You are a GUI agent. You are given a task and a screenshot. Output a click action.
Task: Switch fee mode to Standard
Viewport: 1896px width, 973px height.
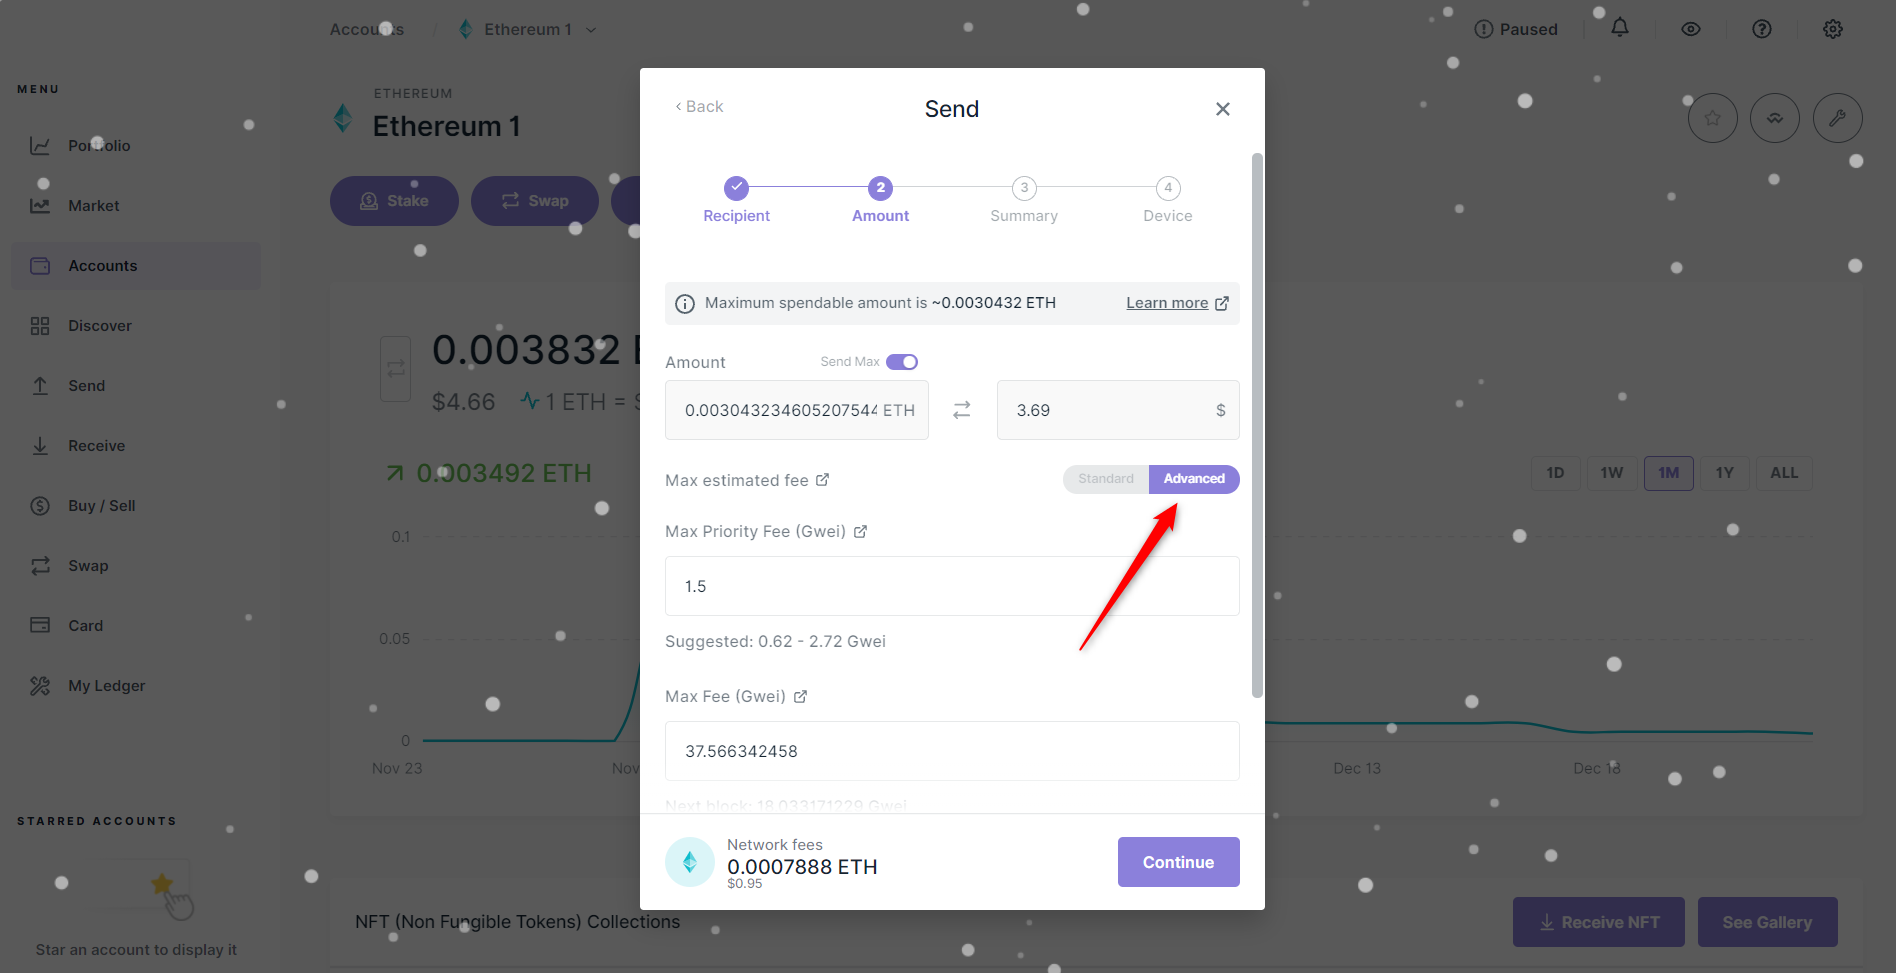(x=1106, y=479)
